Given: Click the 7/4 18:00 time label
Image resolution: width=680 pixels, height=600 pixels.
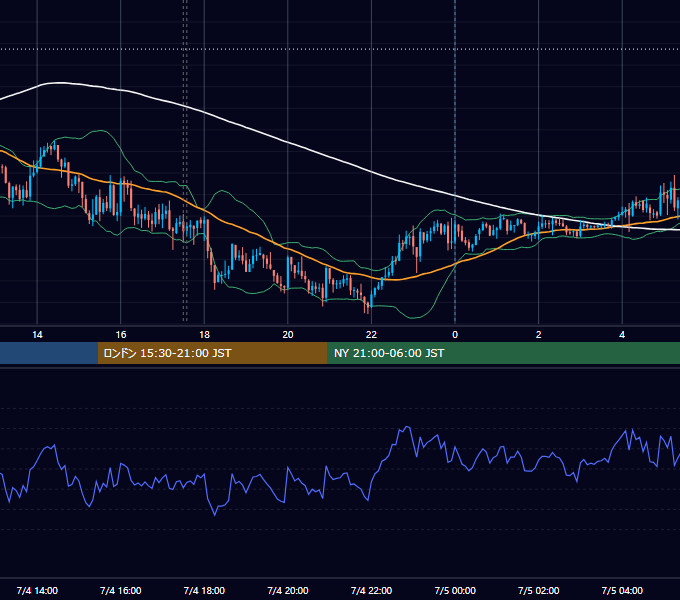Looking at the screenshot, I should pyautogui.click(x=204, y=590).
